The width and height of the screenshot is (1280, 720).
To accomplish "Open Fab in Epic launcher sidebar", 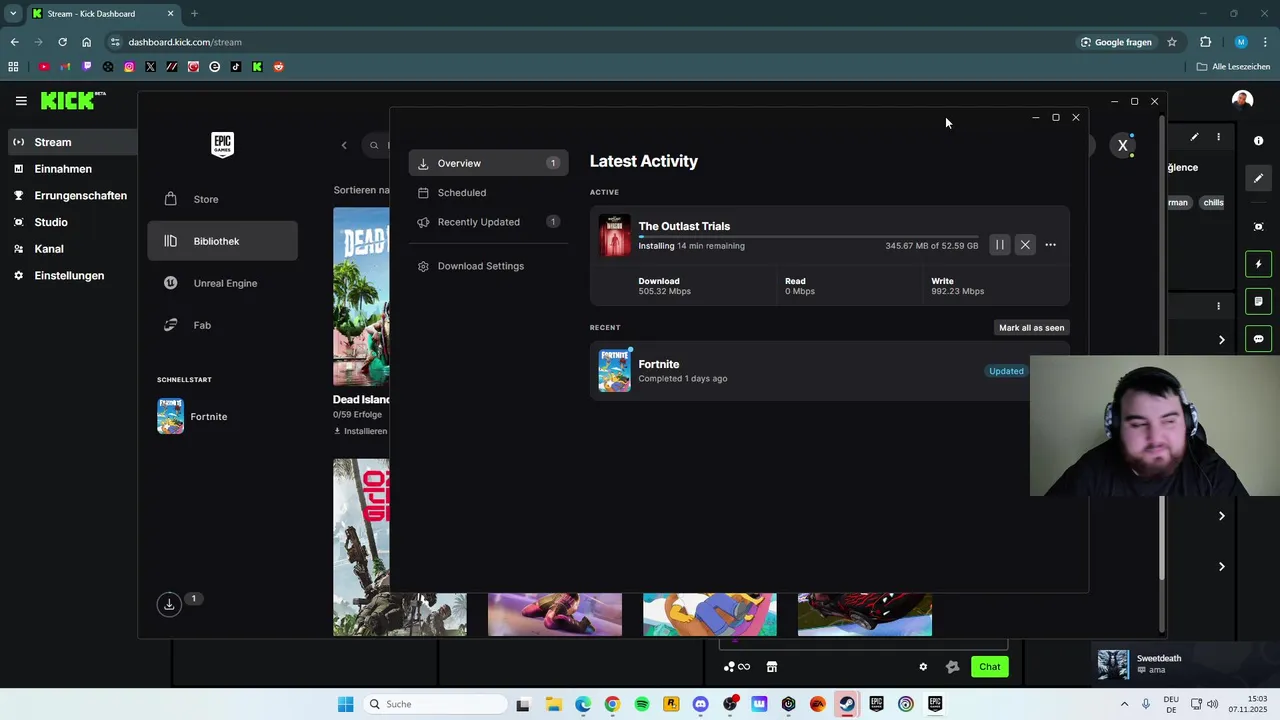I will (222, 325).
